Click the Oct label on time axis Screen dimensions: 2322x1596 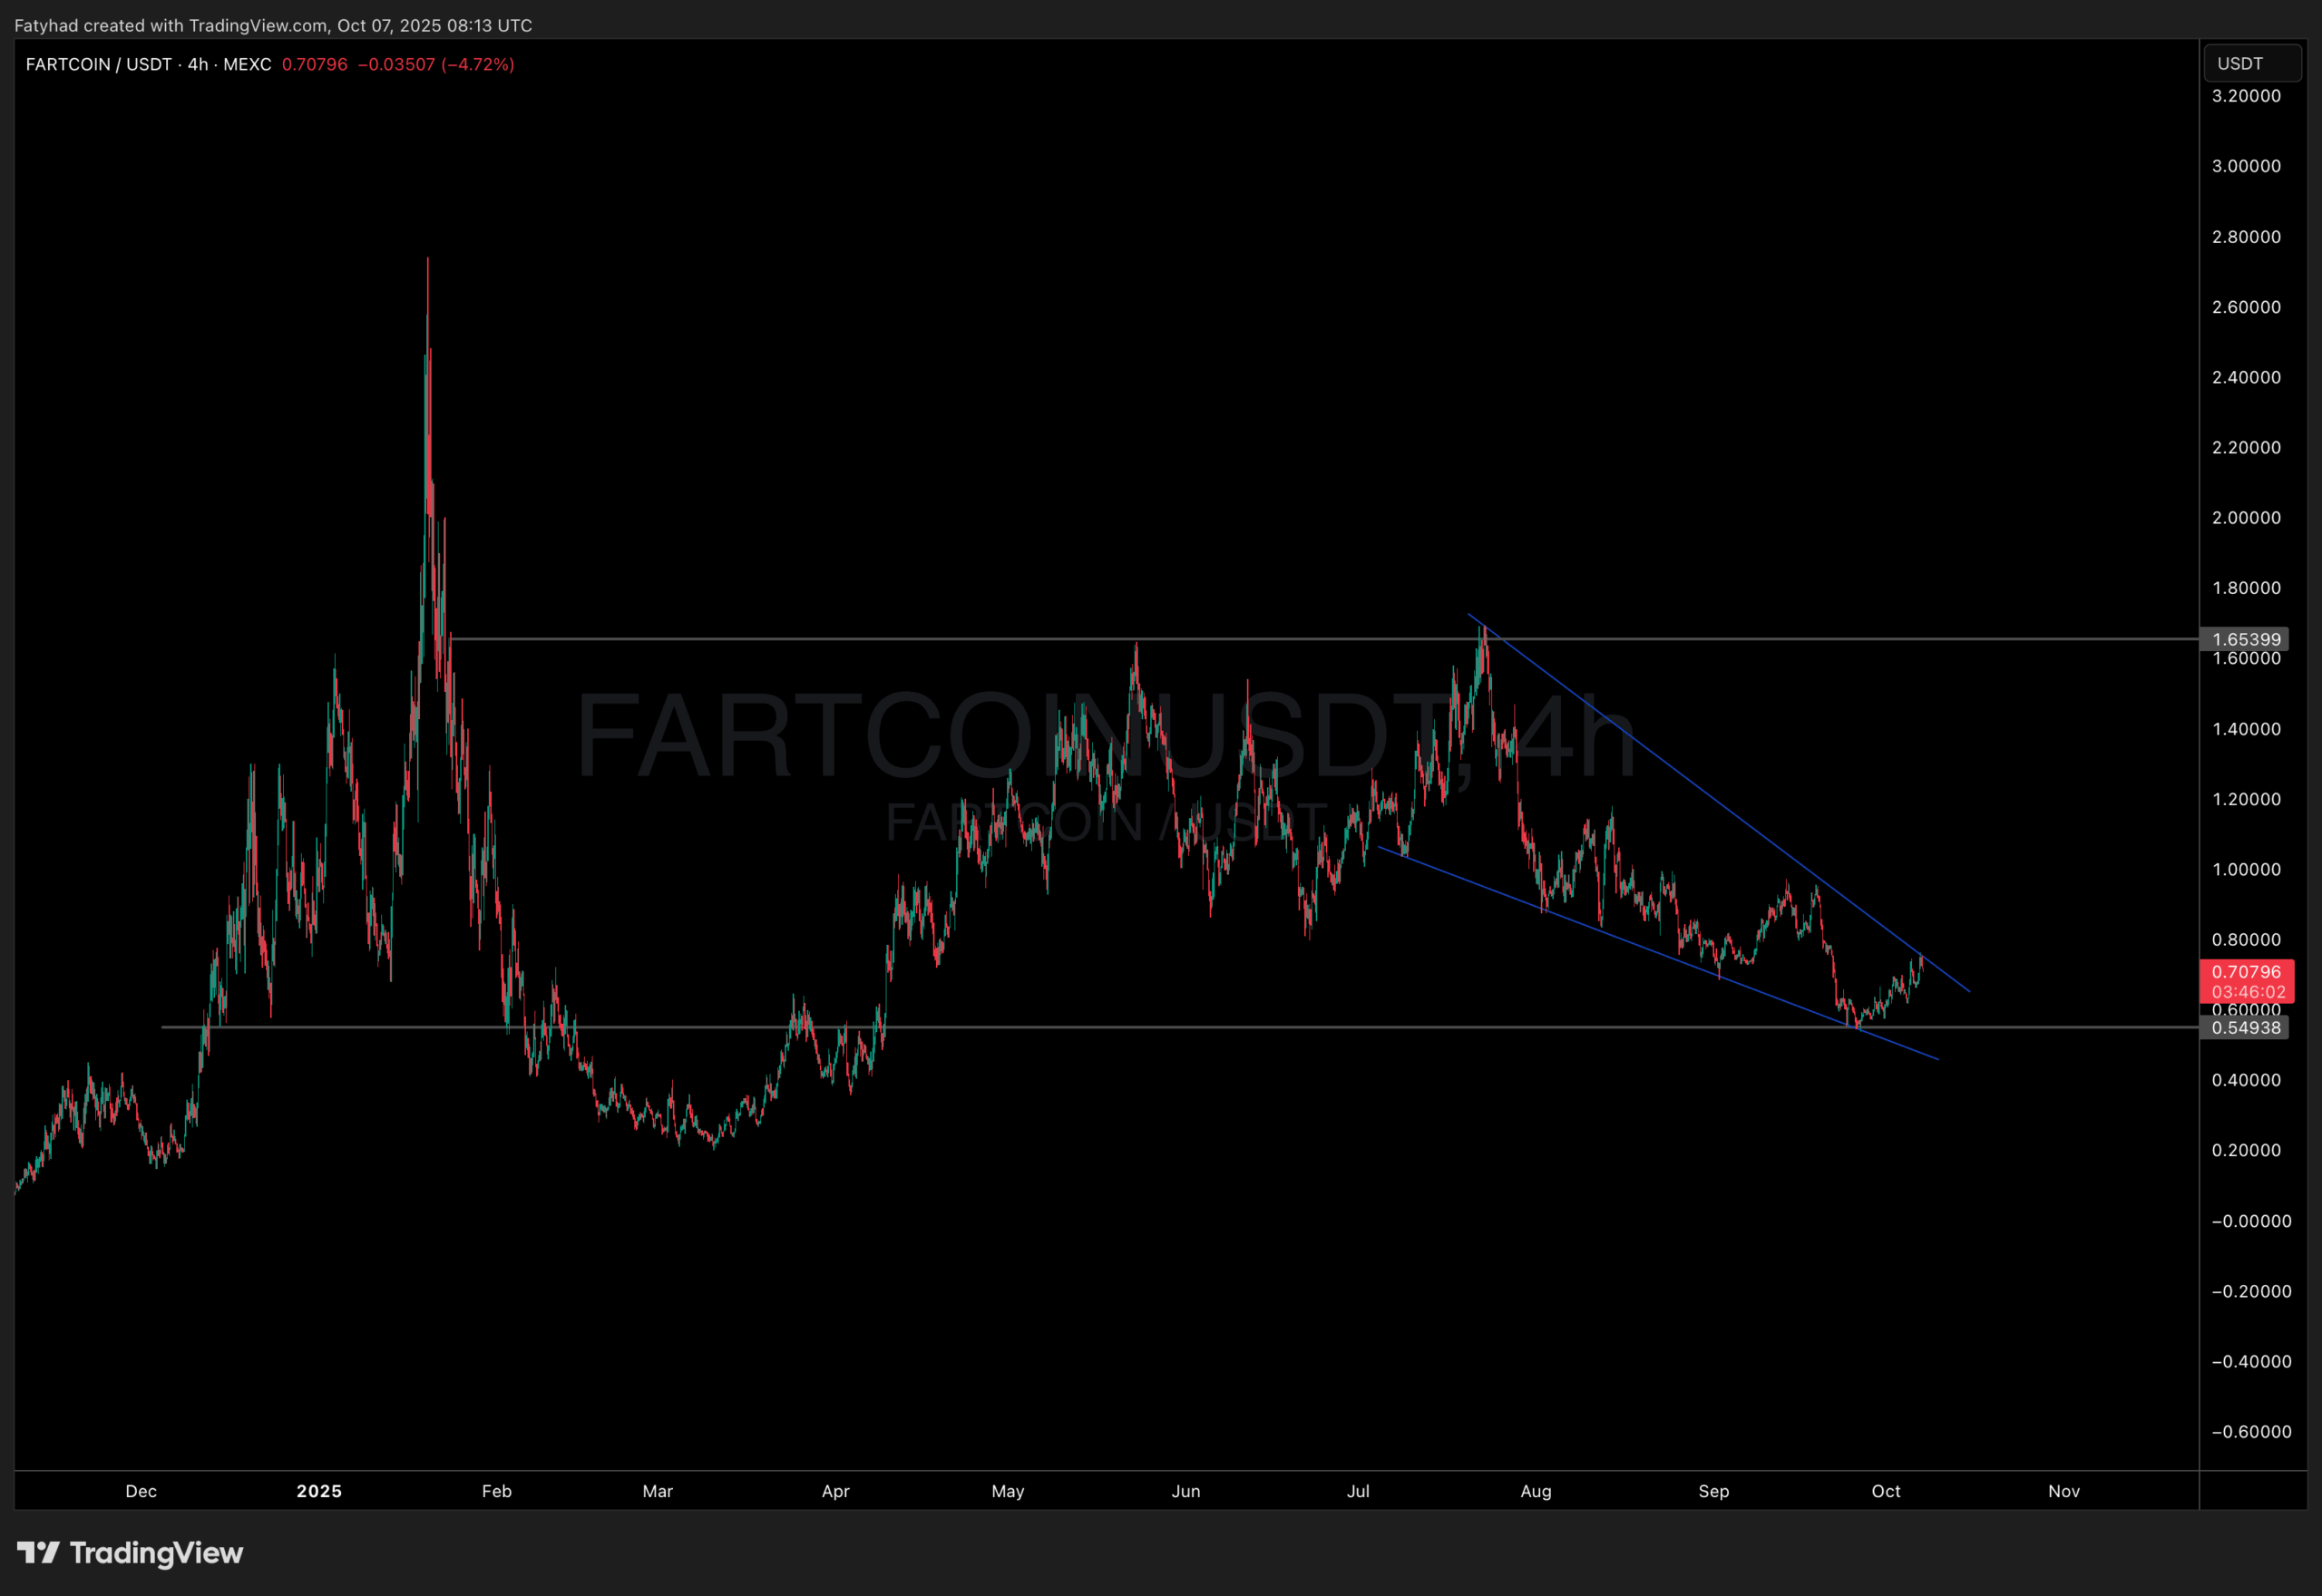click(x=1885, y=1491)
